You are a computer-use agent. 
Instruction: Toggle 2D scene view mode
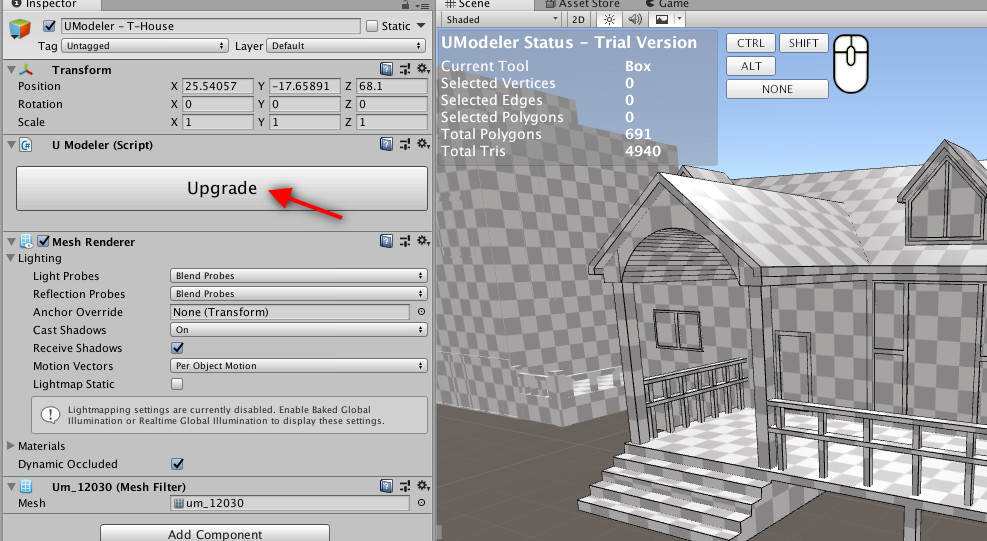578,20
